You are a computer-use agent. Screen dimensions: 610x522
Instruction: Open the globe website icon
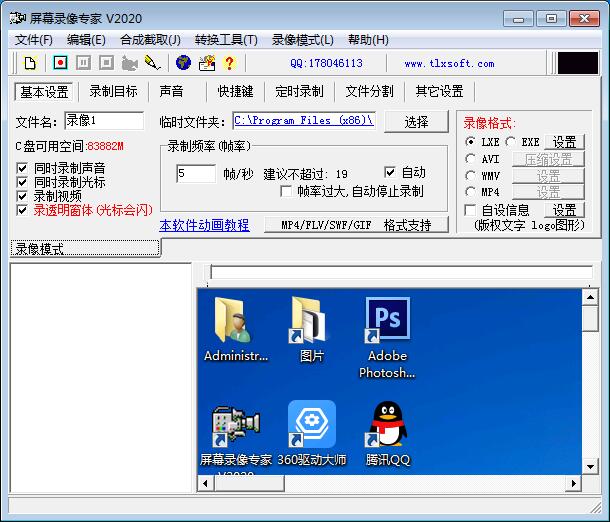[x=183, y=63]
